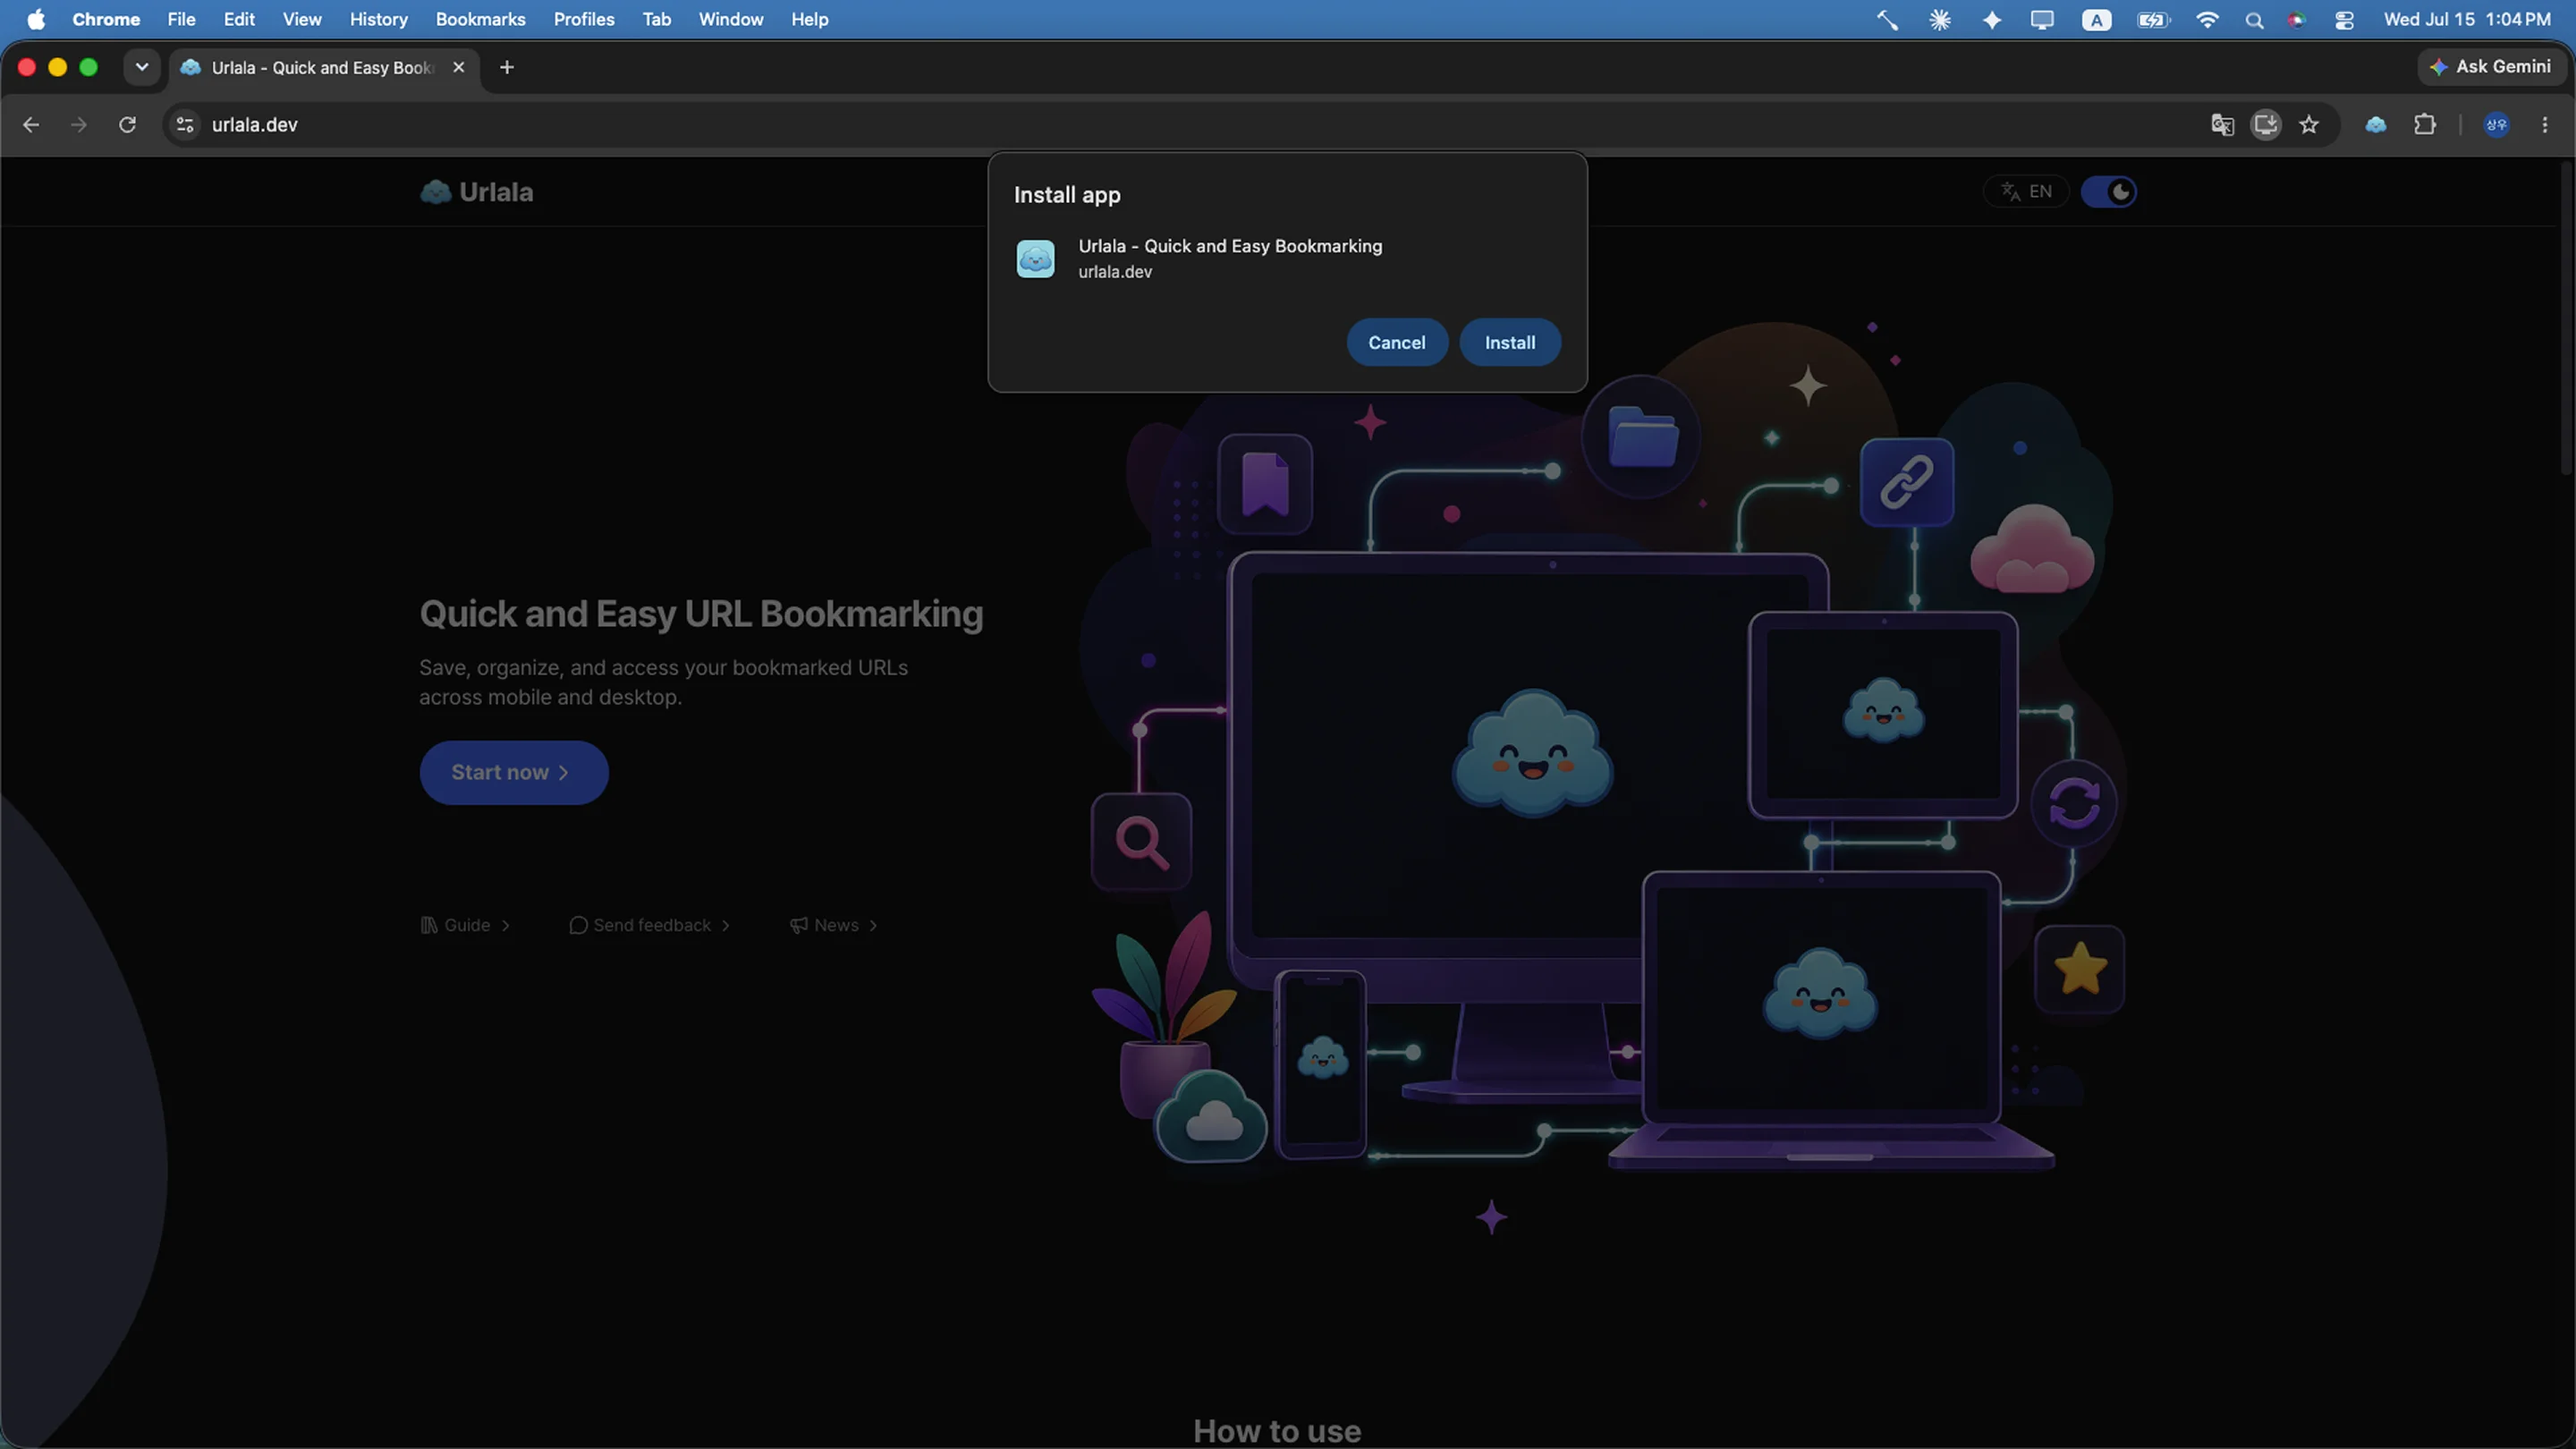
Task: Click the How to use heading
Action: click(x=1277, y=1431)
